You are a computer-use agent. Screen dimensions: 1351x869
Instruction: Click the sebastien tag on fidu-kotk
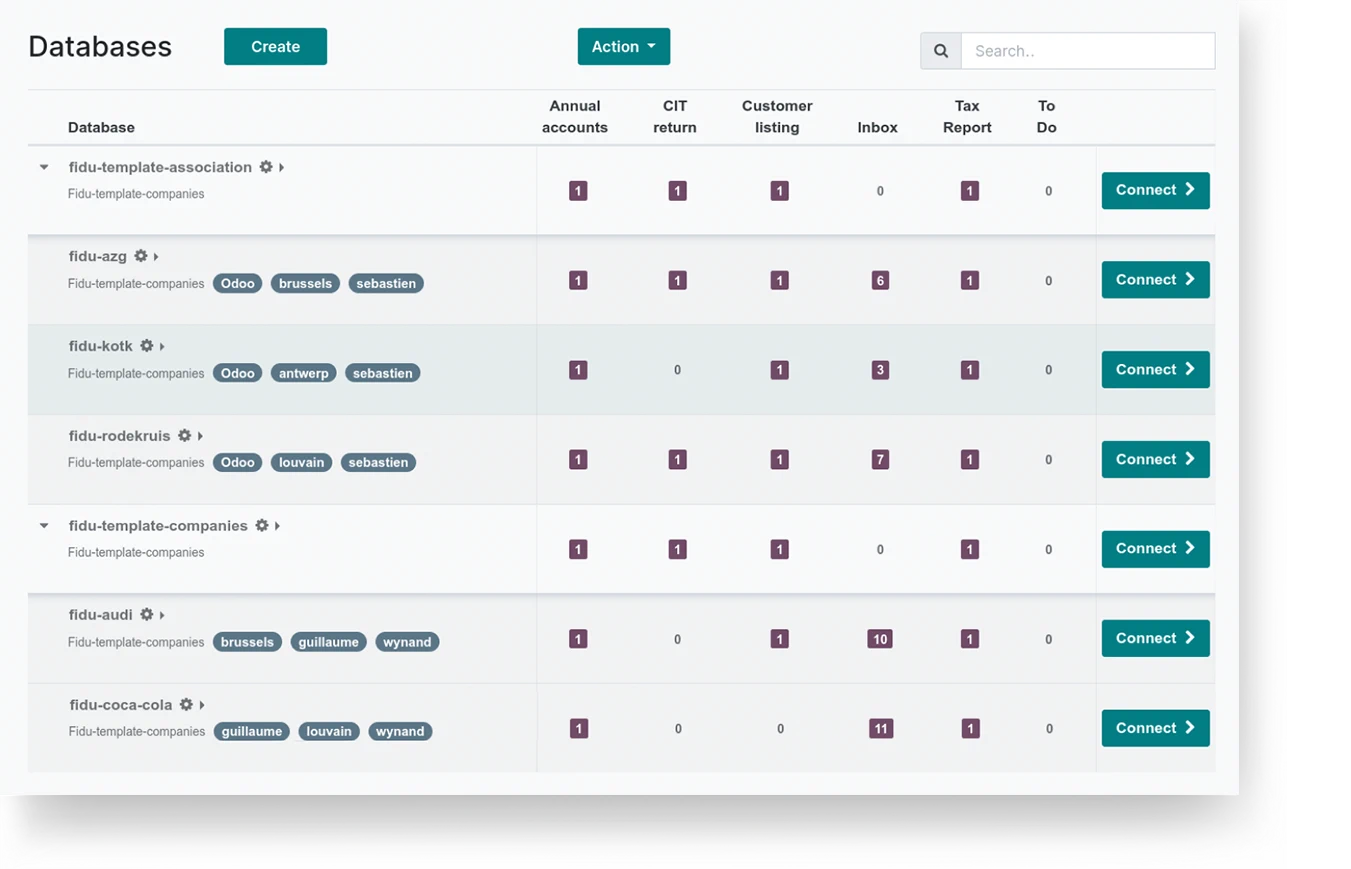[384, 373]
